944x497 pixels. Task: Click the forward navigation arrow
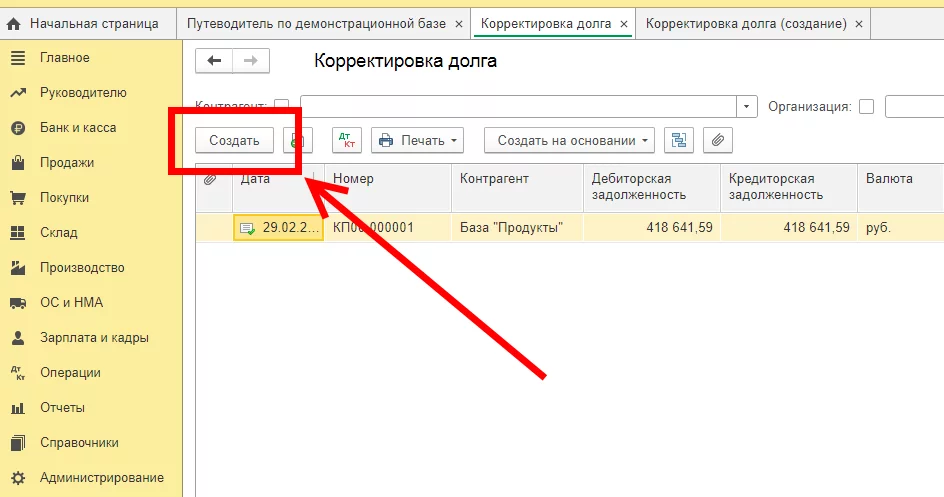pos(250,61)
